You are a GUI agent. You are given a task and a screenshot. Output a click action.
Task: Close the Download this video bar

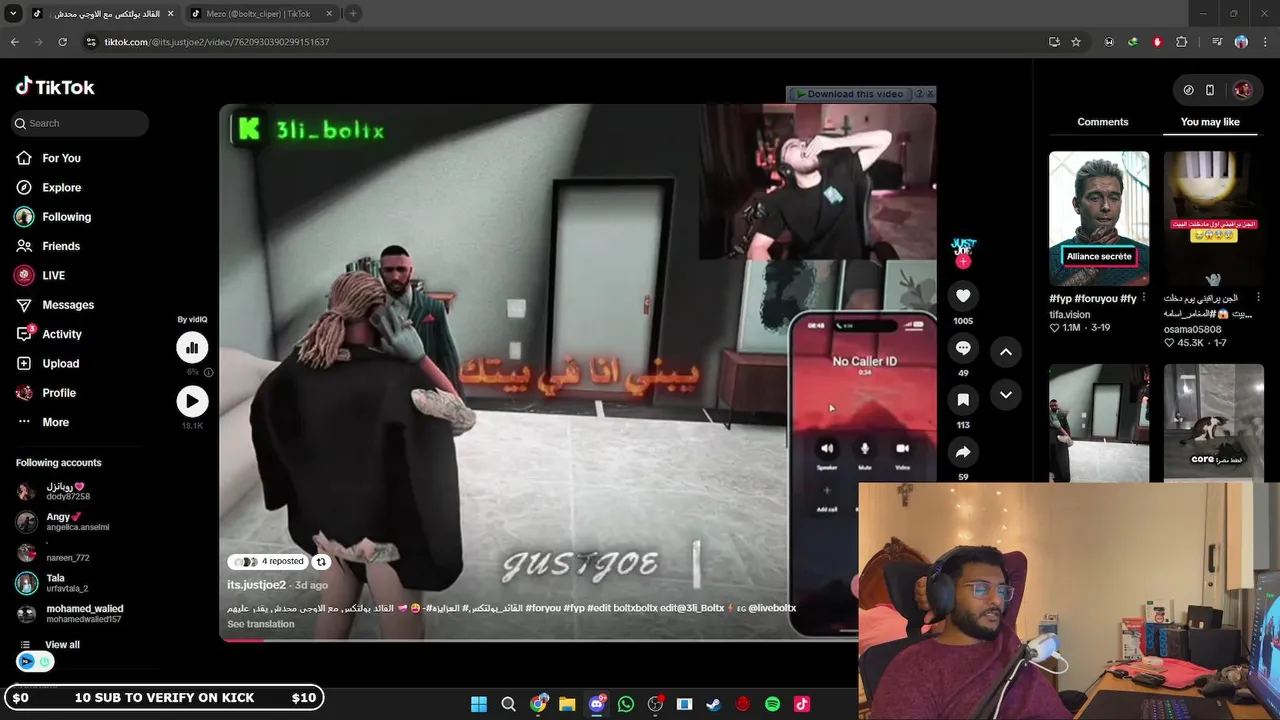930,94
